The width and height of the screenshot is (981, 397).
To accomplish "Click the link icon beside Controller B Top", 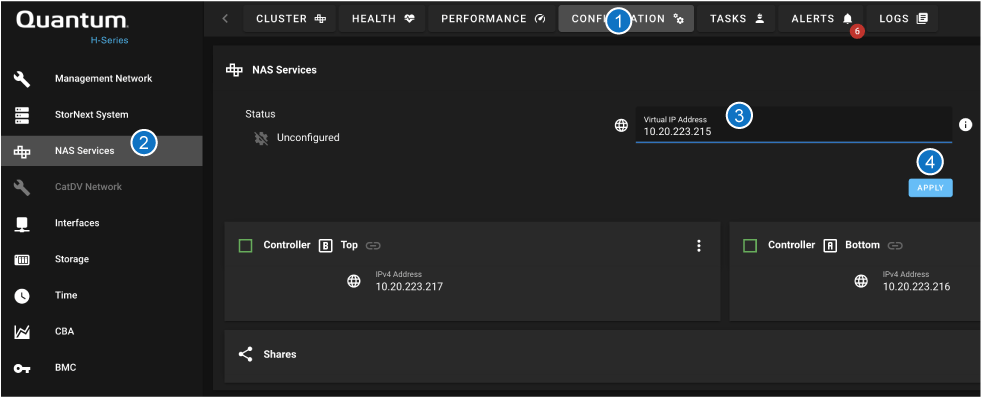I will (373, 245).
